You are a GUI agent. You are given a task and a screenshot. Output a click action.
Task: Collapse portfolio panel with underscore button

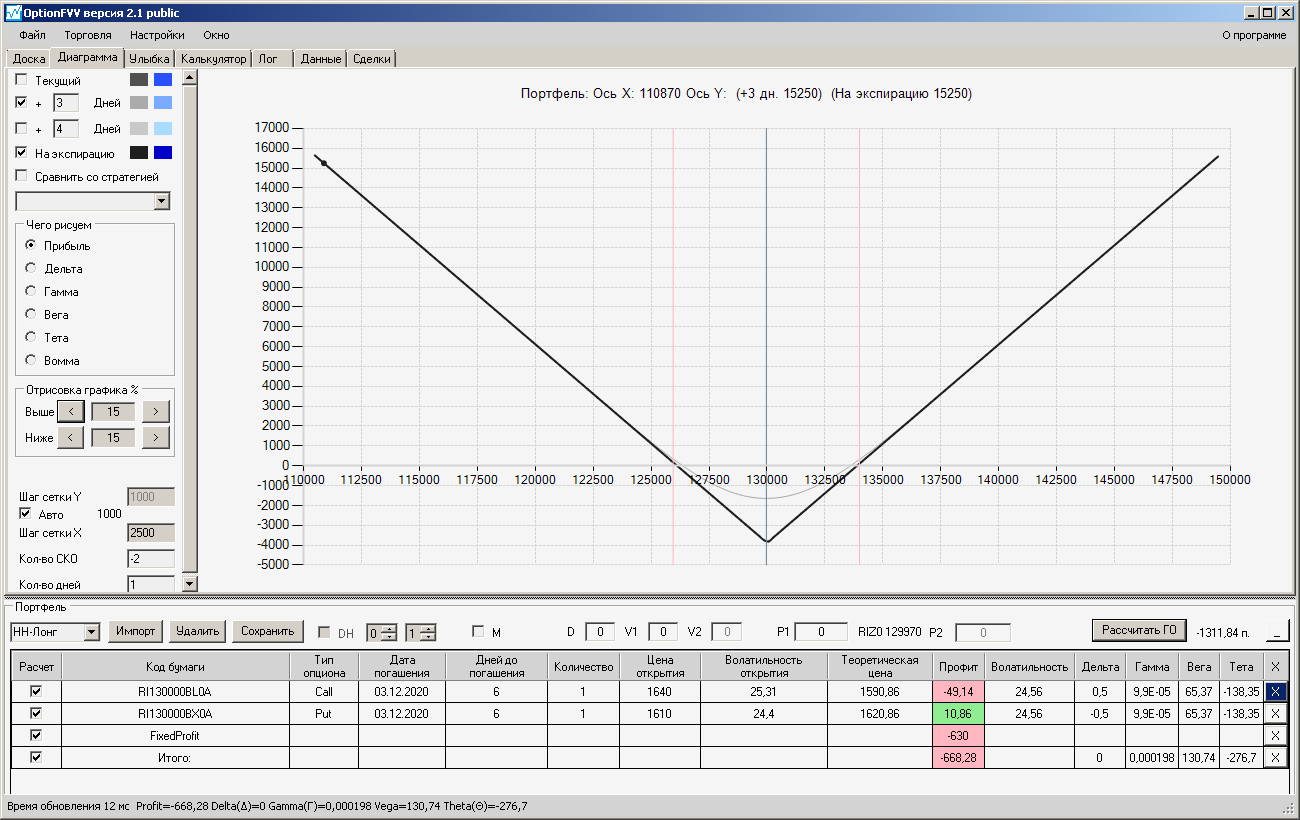[1277, 631]
